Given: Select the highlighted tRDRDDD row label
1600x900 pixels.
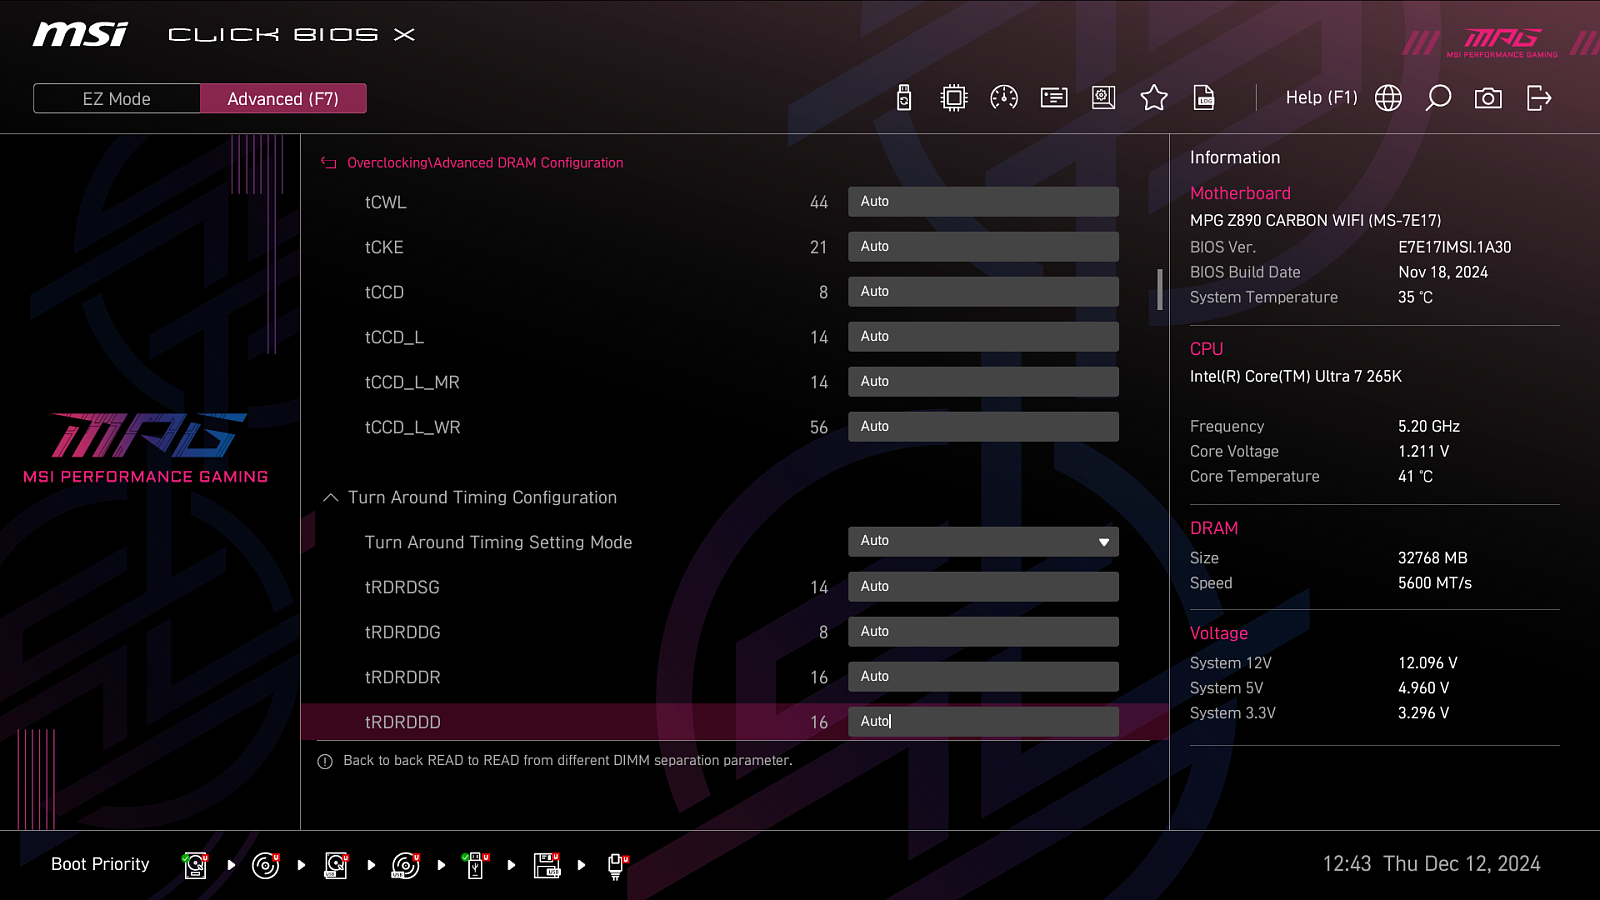Looking at the screenshot, I should click(x=402, y=722).
